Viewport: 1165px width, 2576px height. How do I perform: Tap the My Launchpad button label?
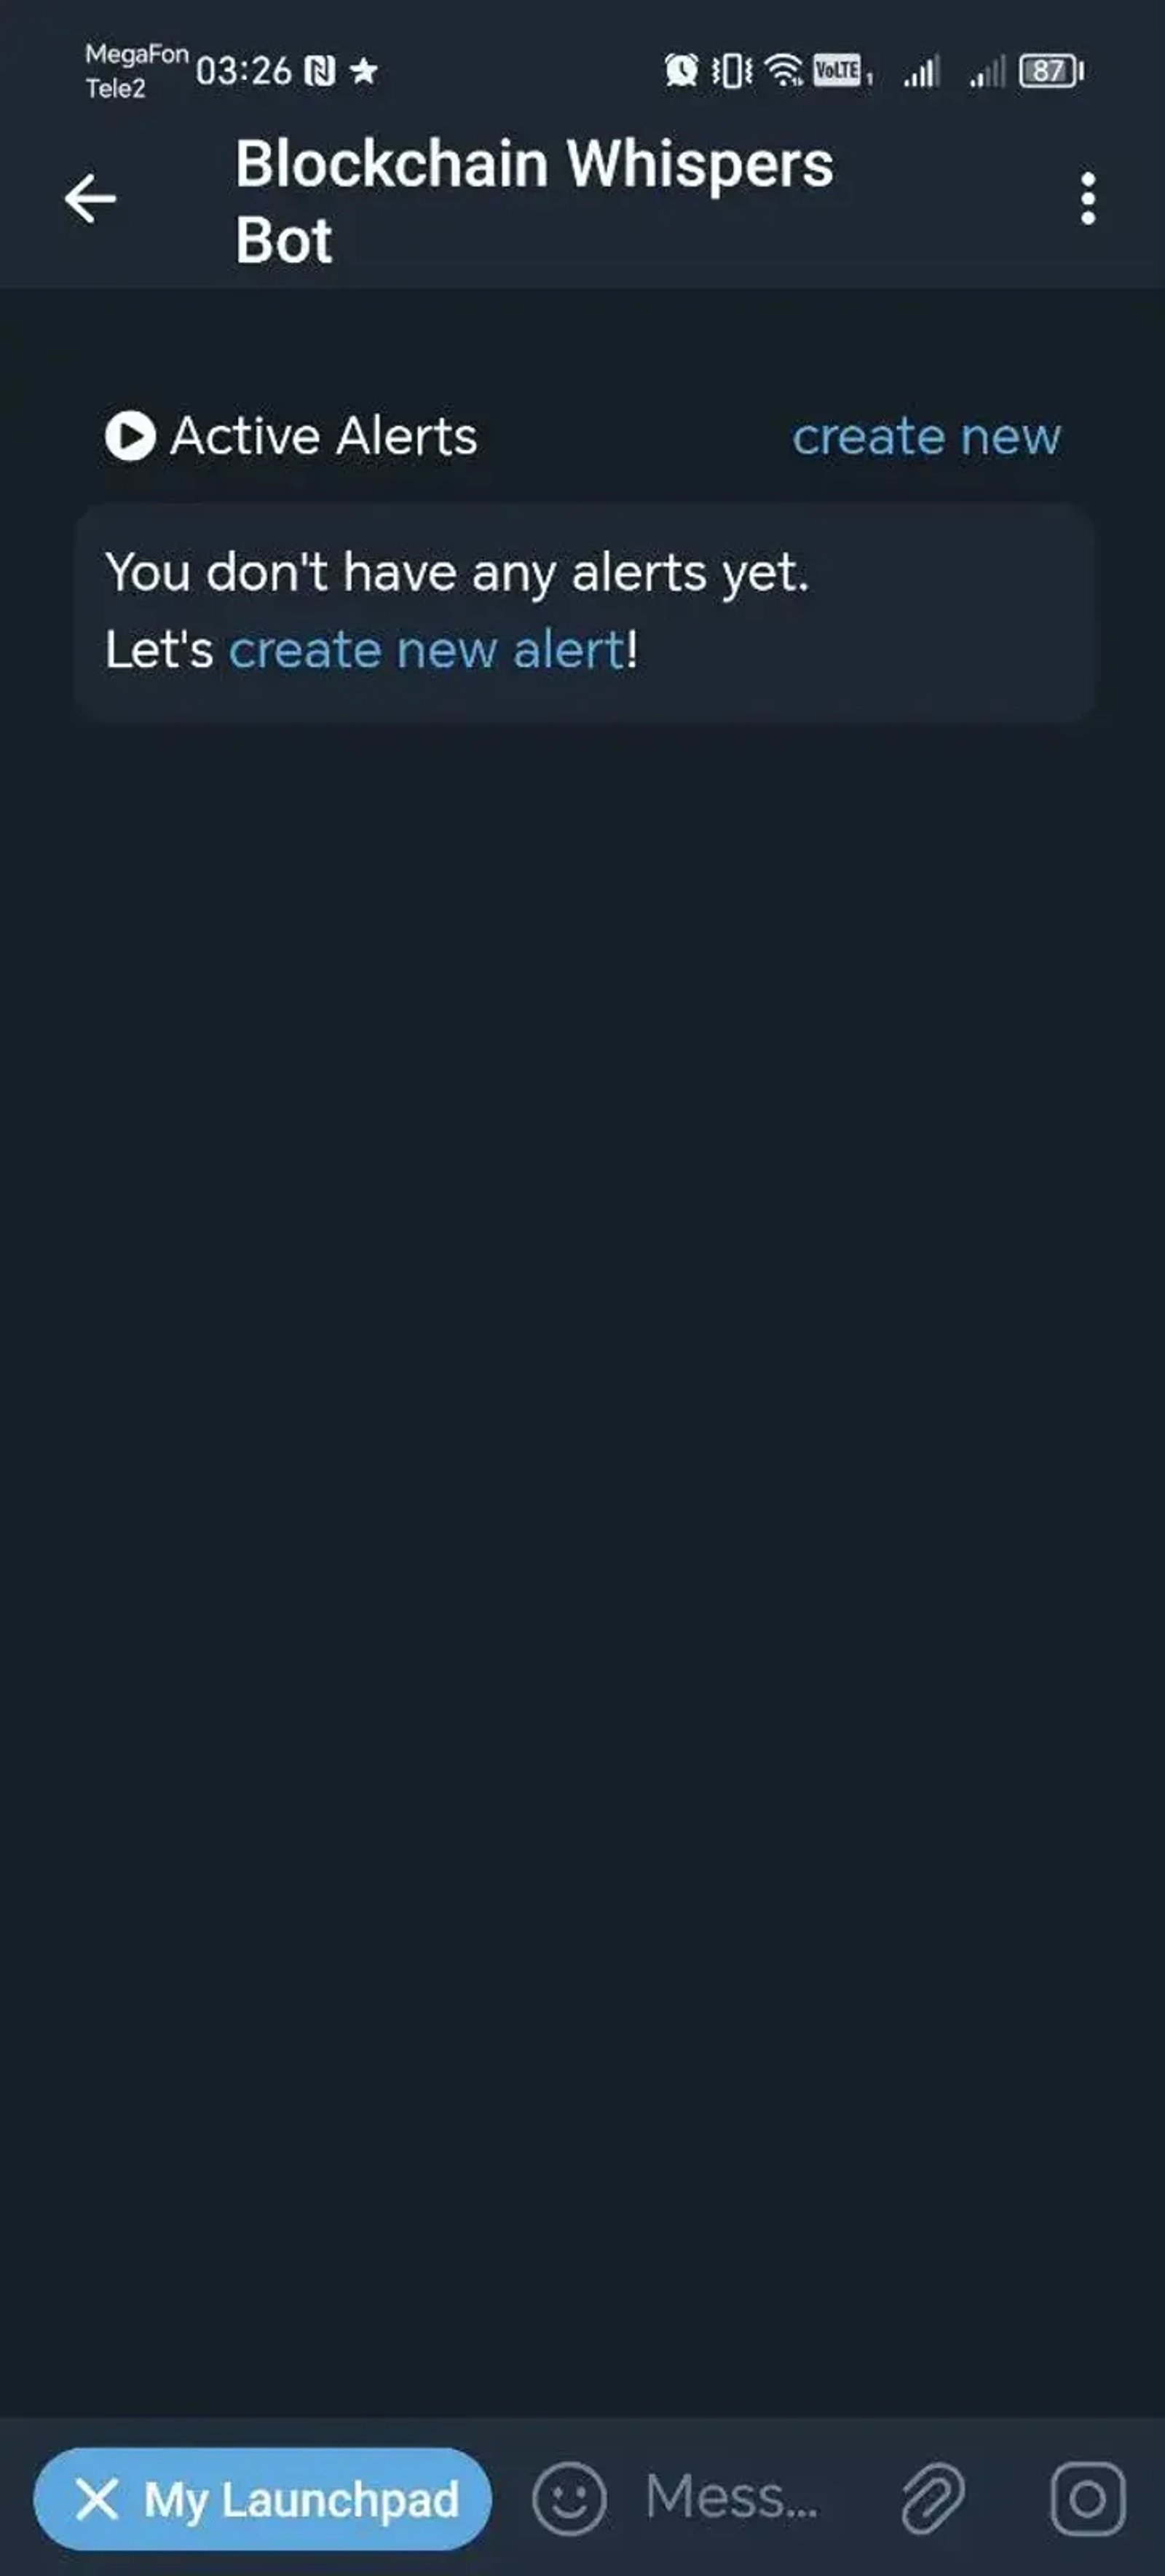(x=301, y=2499)
